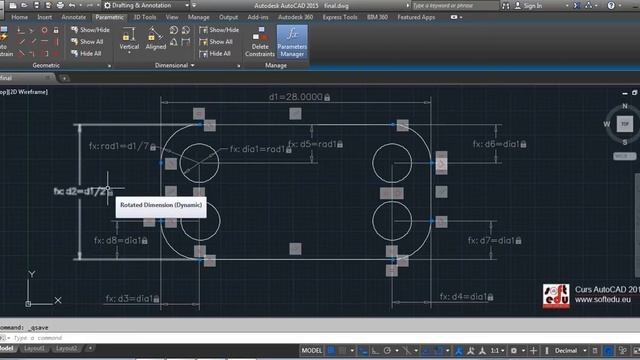Click the Plot (print) icon
The image size is (640, 360).
tap(60, 5)
